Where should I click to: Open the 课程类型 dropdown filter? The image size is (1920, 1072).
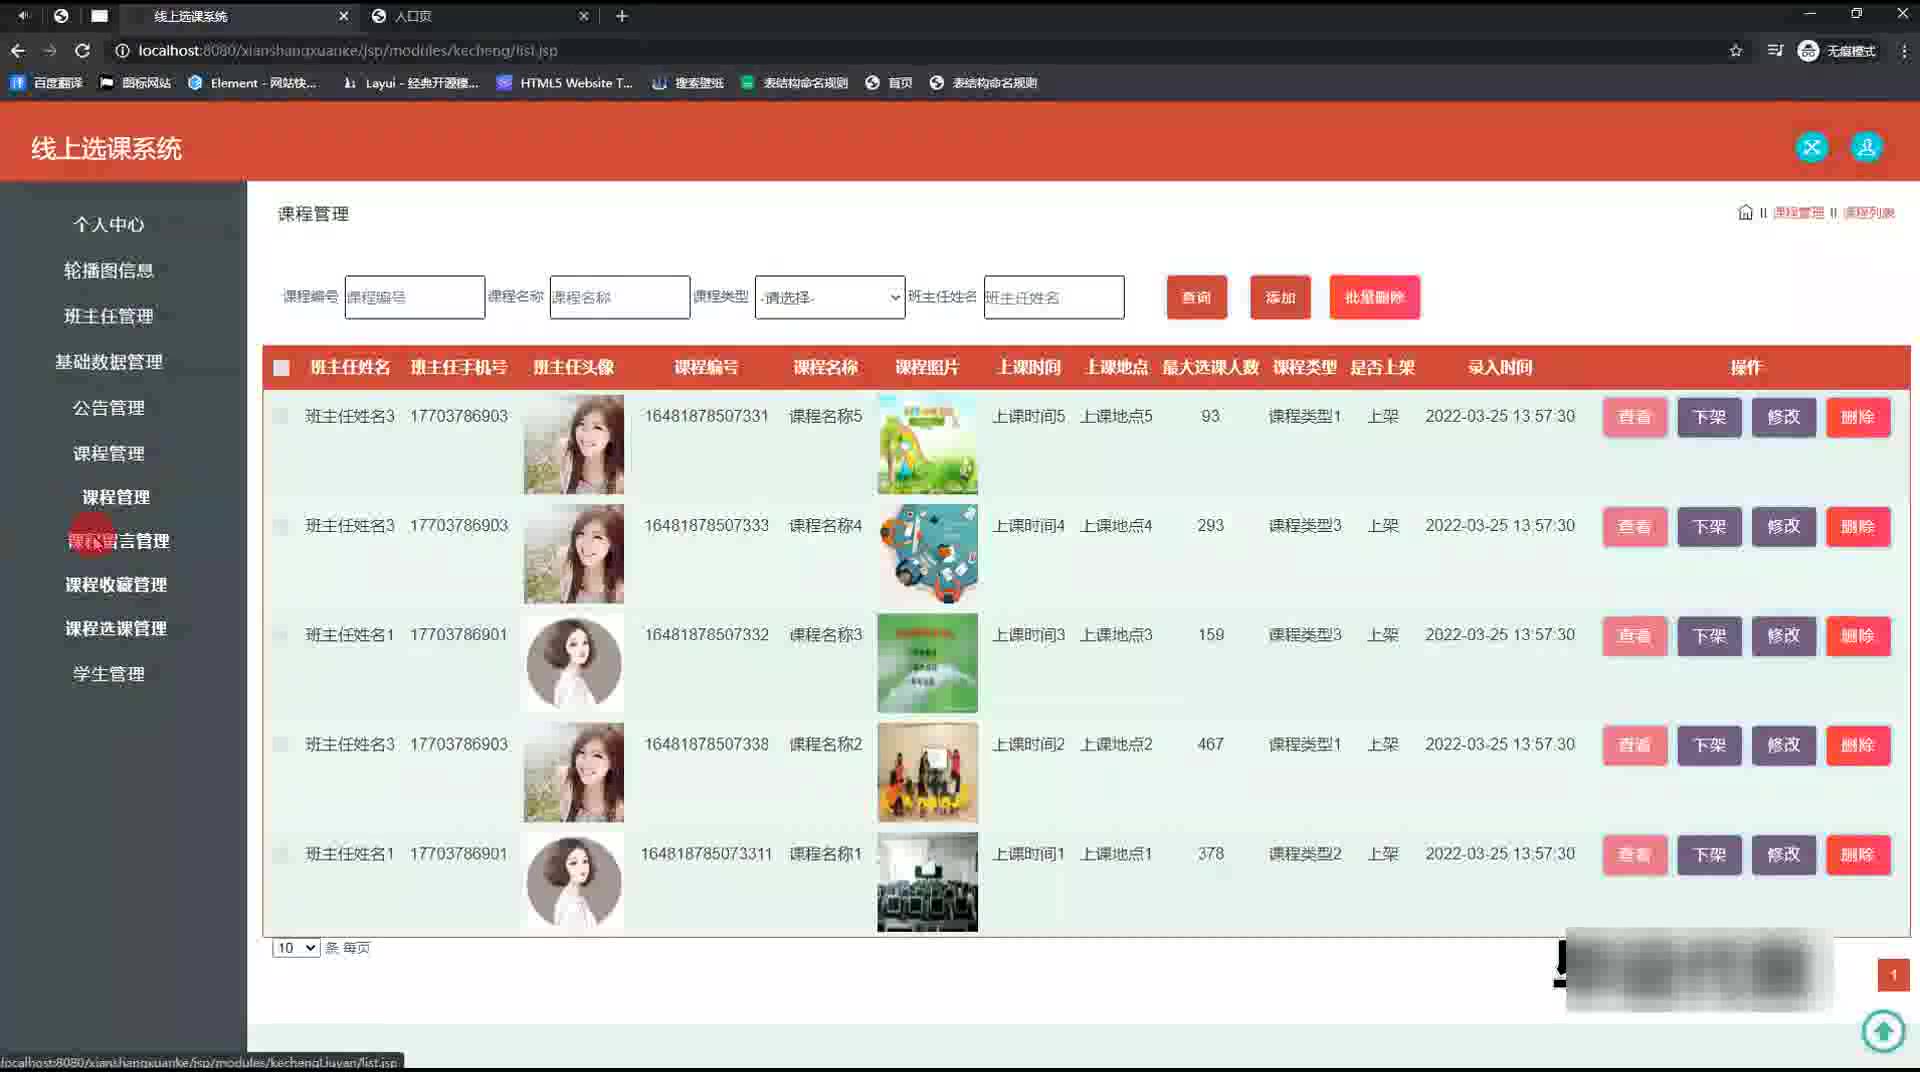click(x=829, y=297)
